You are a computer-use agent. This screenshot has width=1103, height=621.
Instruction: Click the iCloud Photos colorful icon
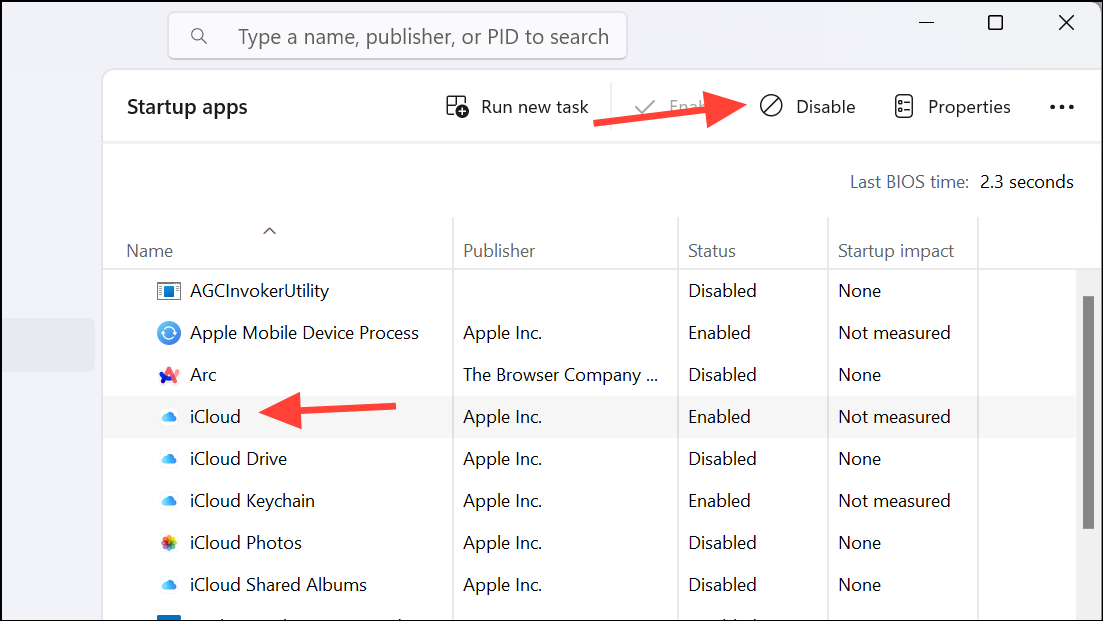169,543
